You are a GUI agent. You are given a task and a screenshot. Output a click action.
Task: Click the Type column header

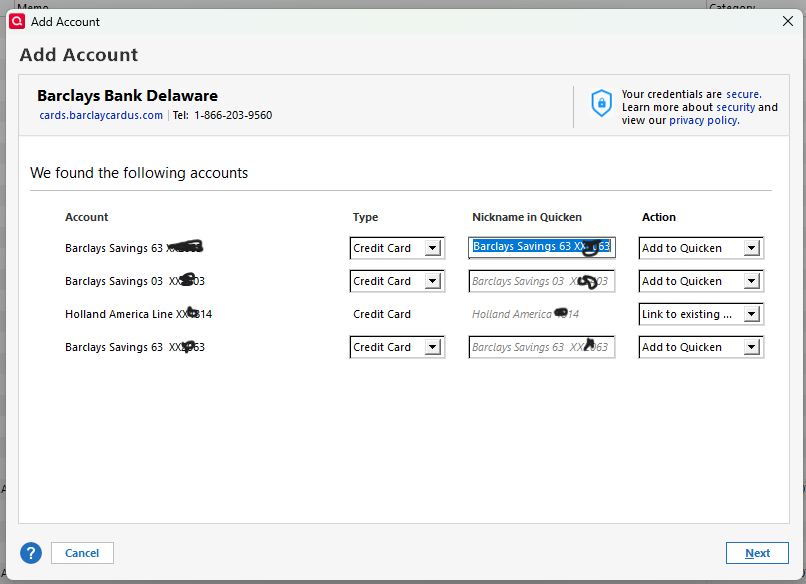[365, 217]
